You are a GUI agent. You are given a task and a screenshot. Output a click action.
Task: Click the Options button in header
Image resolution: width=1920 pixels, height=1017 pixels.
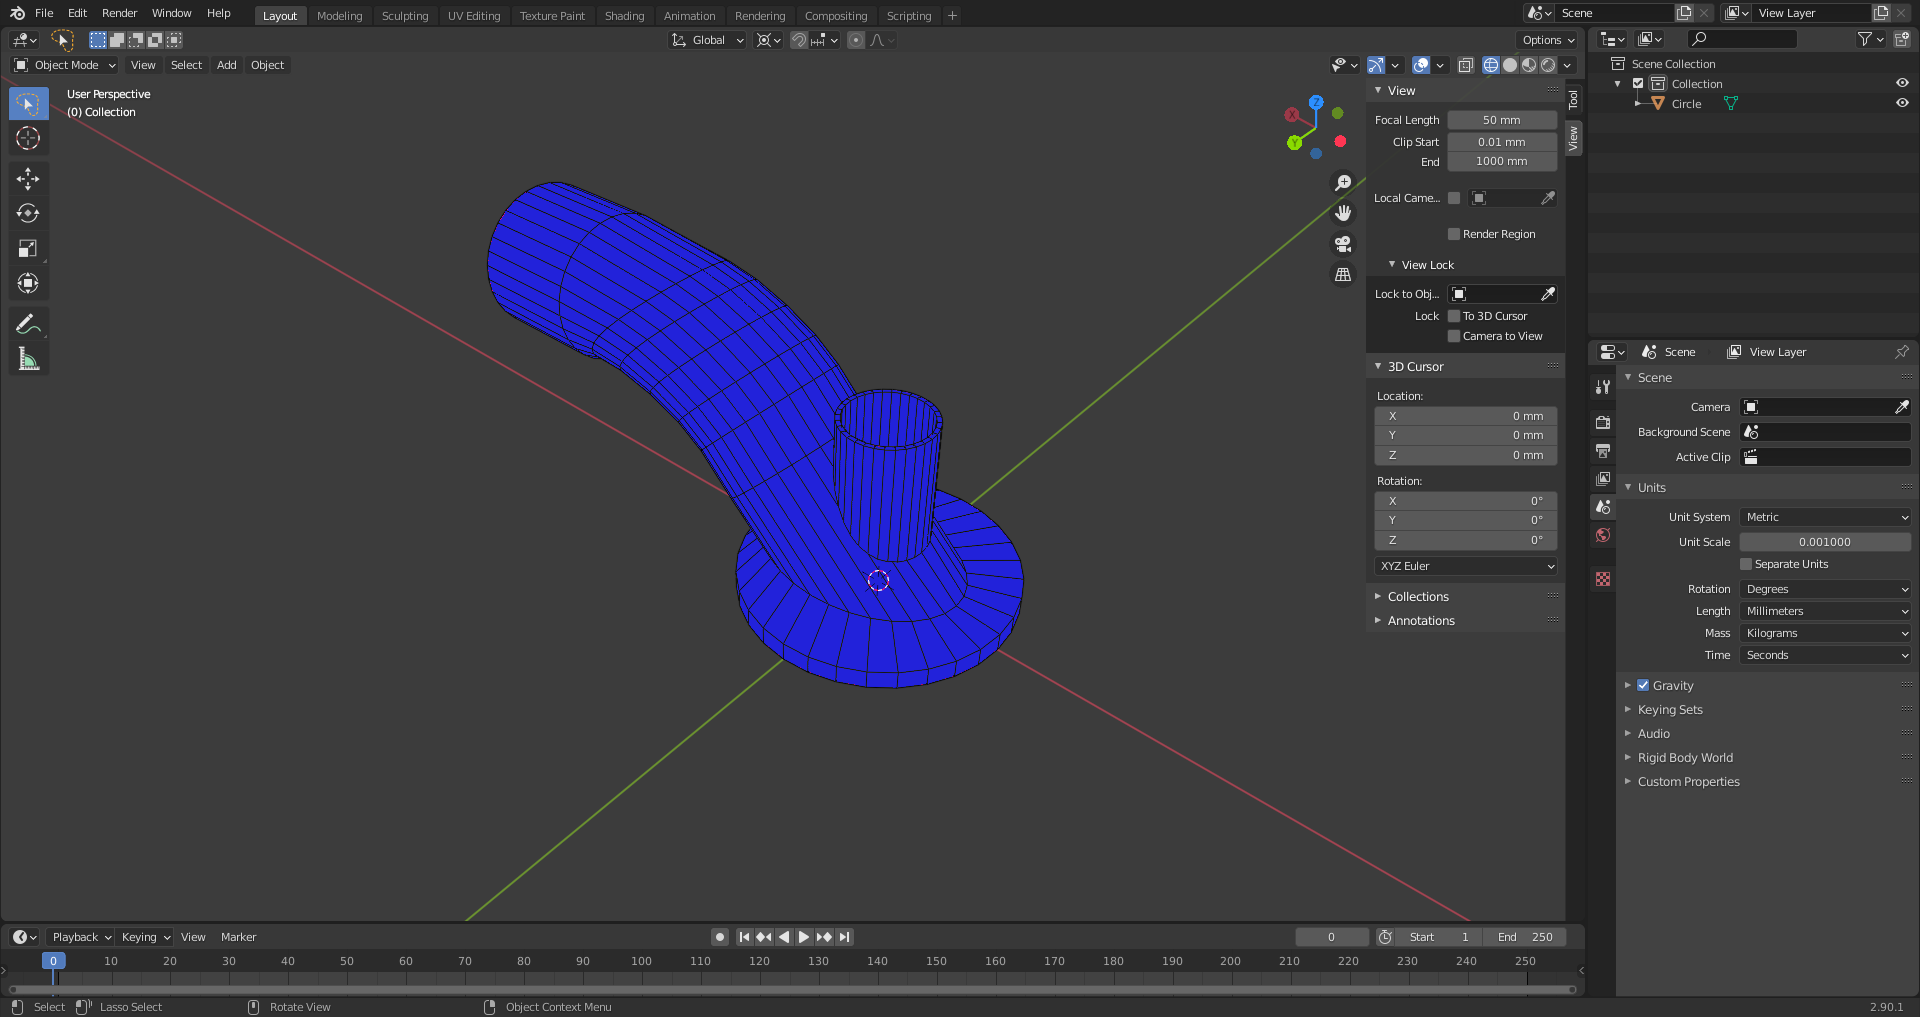click(1547, 40)
